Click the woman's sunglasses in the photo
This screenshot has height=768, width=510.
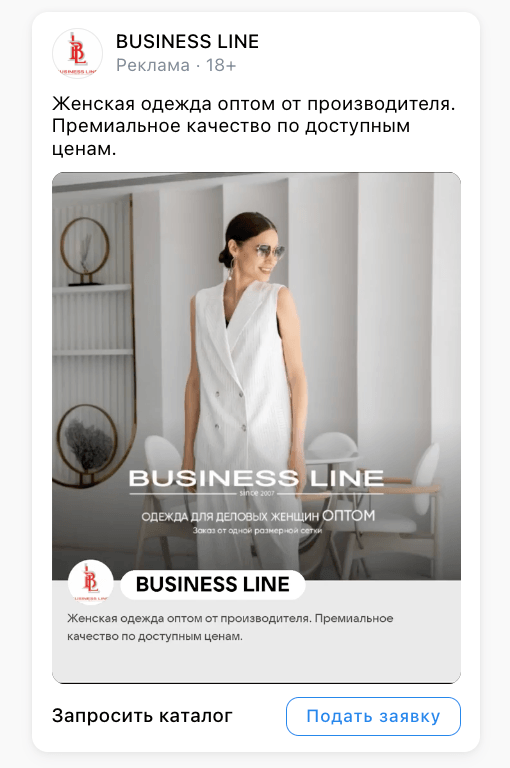click(x=270, y=253)
